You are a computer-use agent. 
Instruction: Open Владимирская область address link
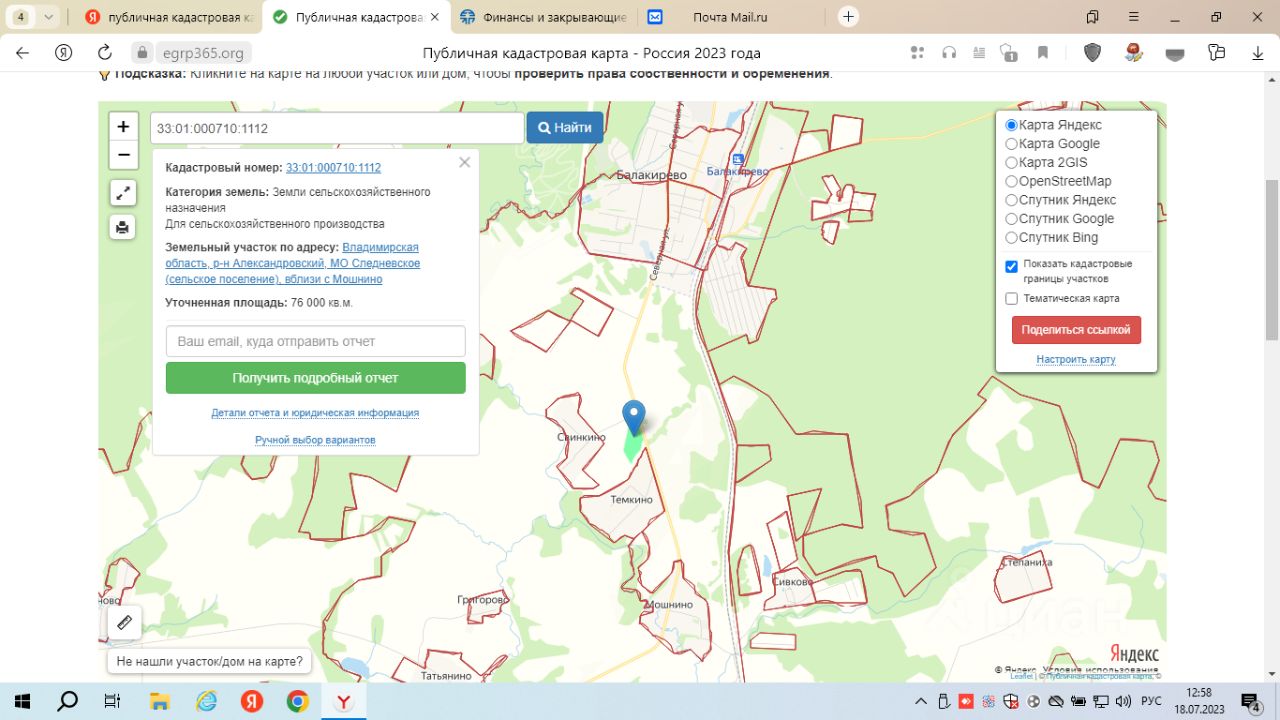click(293, 263)
